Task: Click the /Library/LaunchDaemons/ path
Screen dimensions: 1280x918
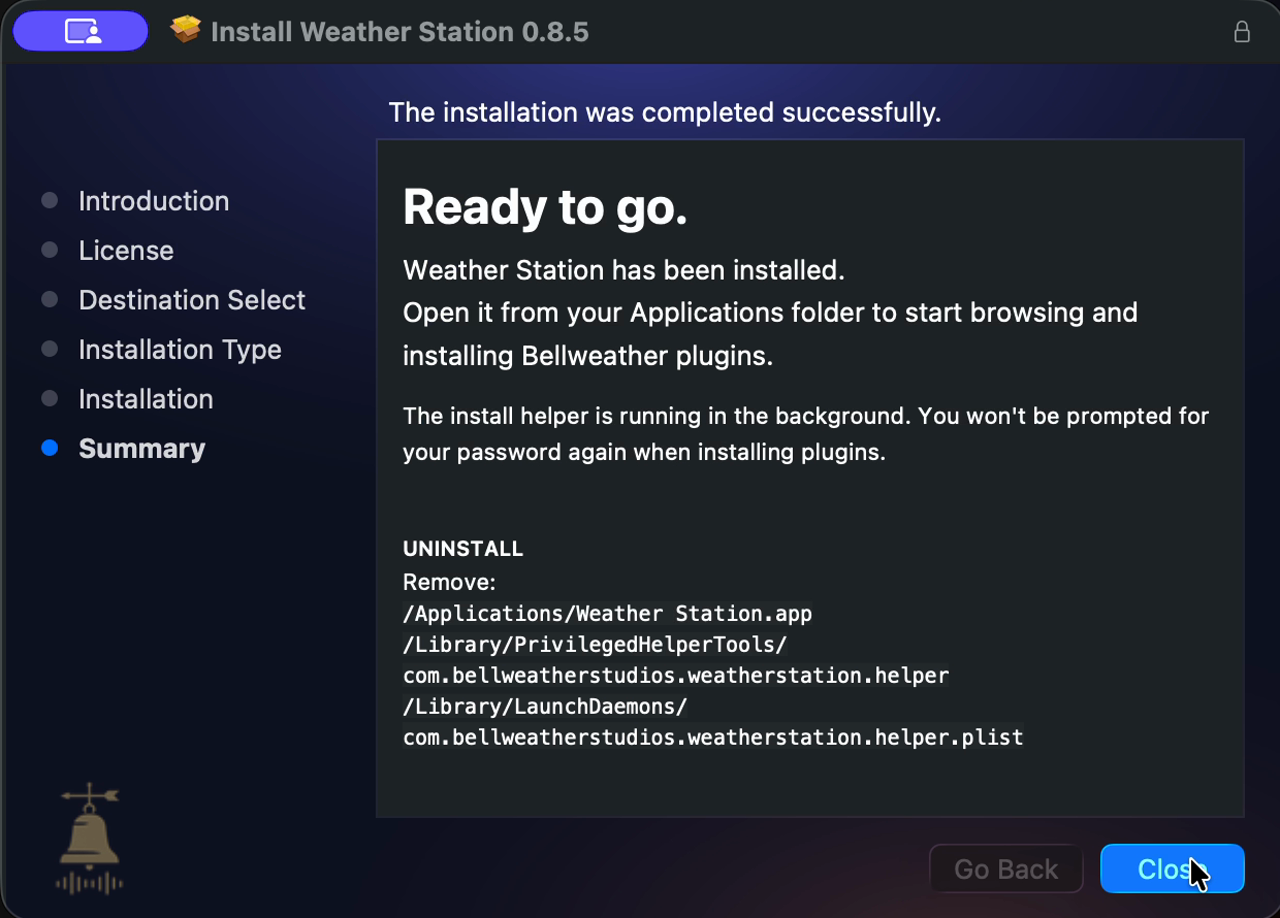Action: point(545,706)
